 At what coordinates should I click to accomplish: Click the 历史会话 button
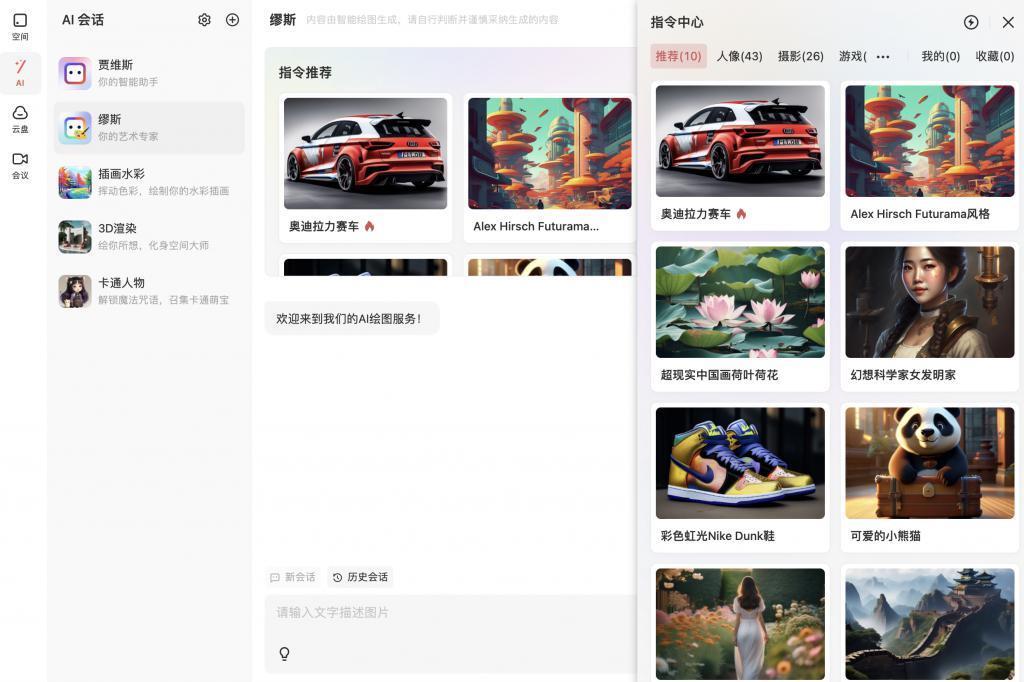(x=362, y=577)
